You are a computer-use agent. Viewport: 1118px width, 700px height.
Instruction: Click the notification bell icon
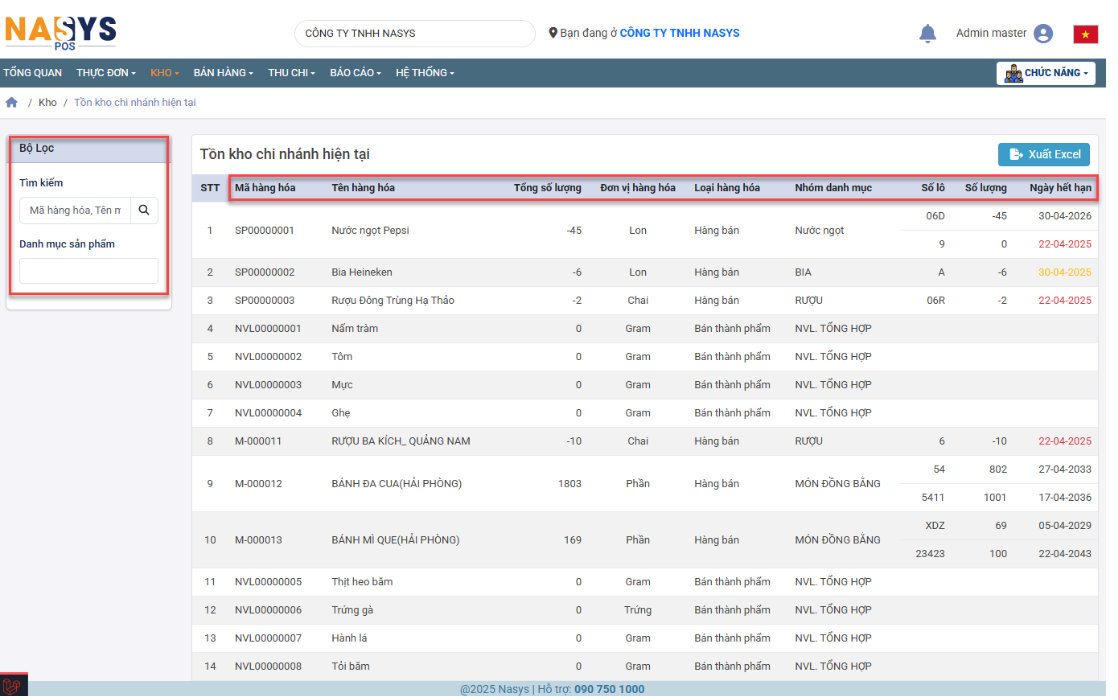(927, 33)
